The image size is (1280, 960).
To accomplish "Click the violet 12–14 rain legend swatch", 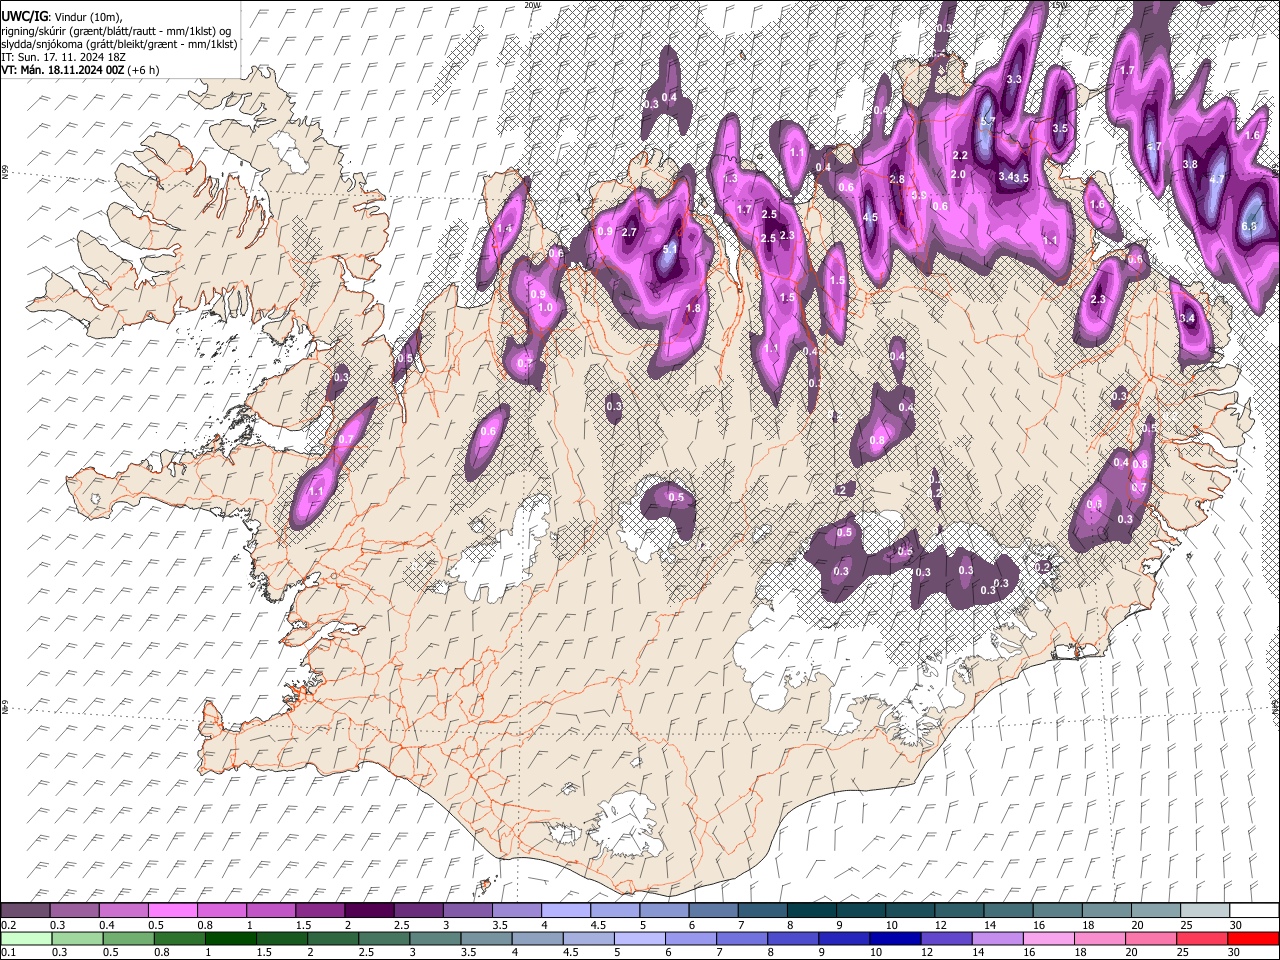I will pos(948,938).
